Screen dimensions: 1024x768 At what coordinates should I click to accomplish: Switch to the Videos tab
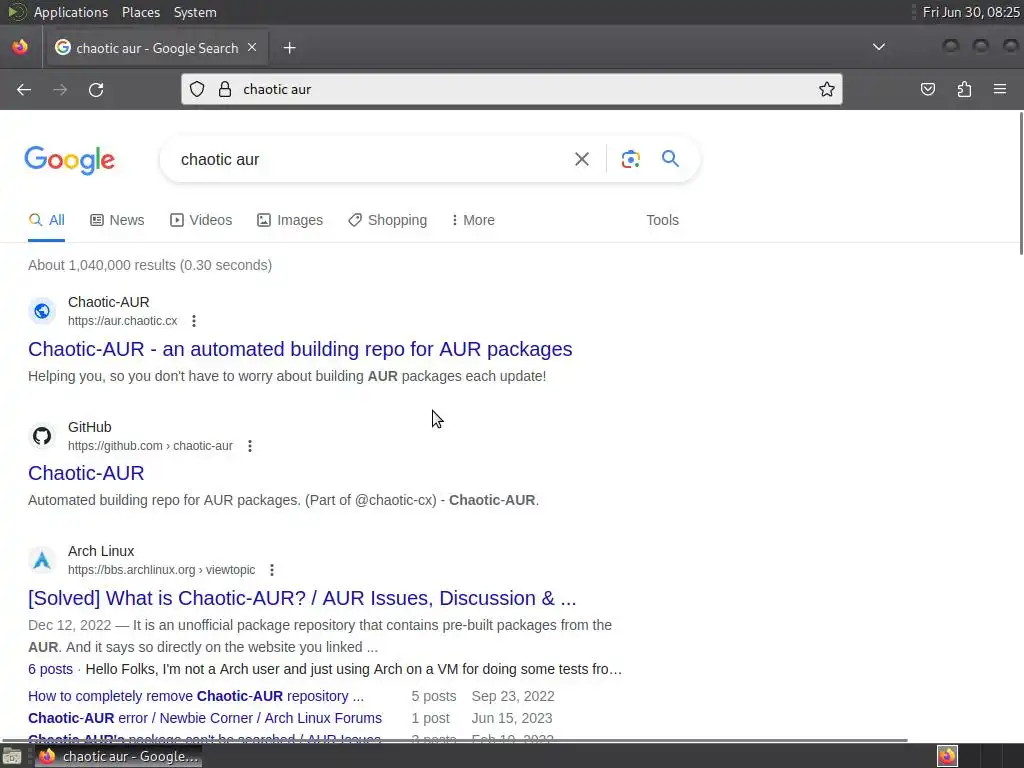[x=201, y=220]
